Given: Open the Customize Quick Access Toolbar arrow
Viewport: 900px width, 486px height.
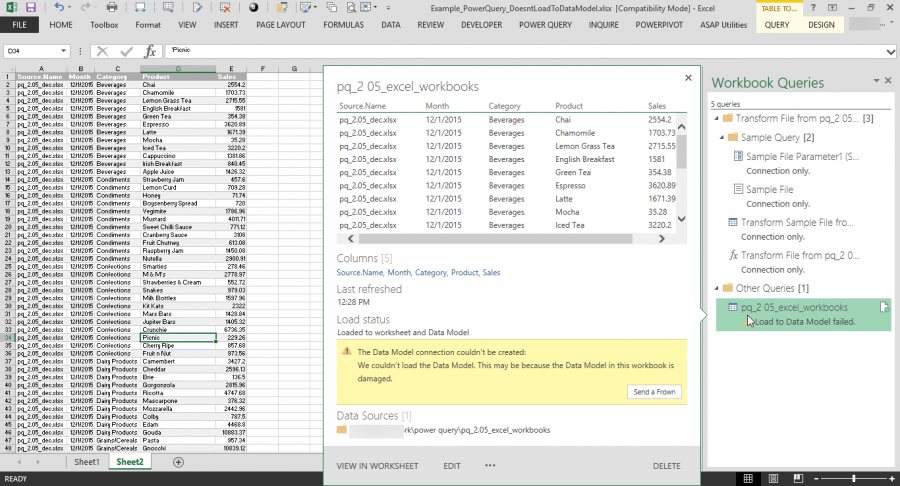Looking at the screenshot, I should [x=388, y=7].
